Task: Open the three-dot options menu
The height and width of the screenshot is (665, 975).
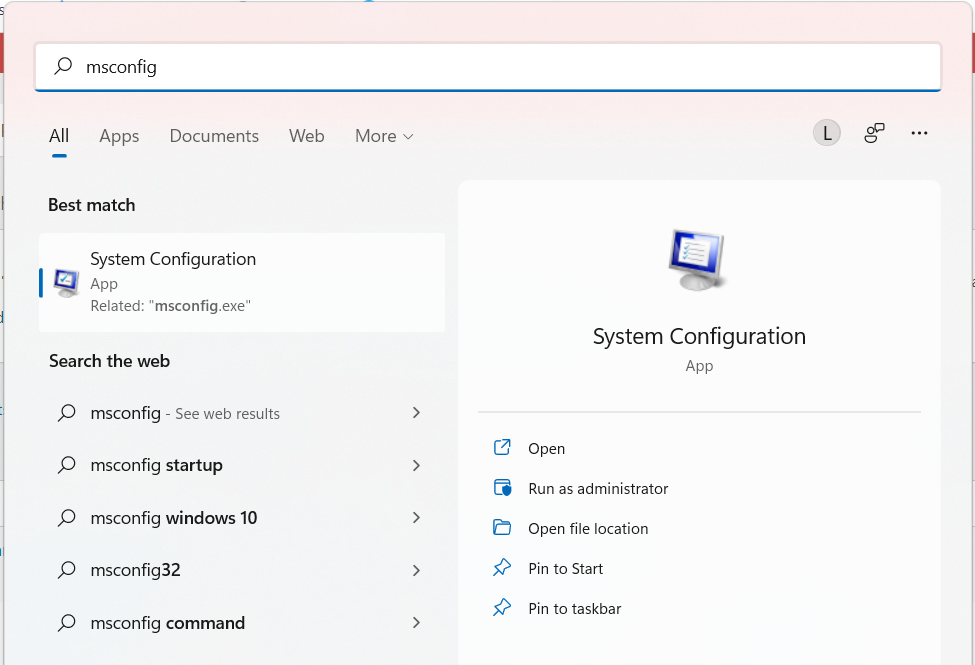Action: [919, 133]
